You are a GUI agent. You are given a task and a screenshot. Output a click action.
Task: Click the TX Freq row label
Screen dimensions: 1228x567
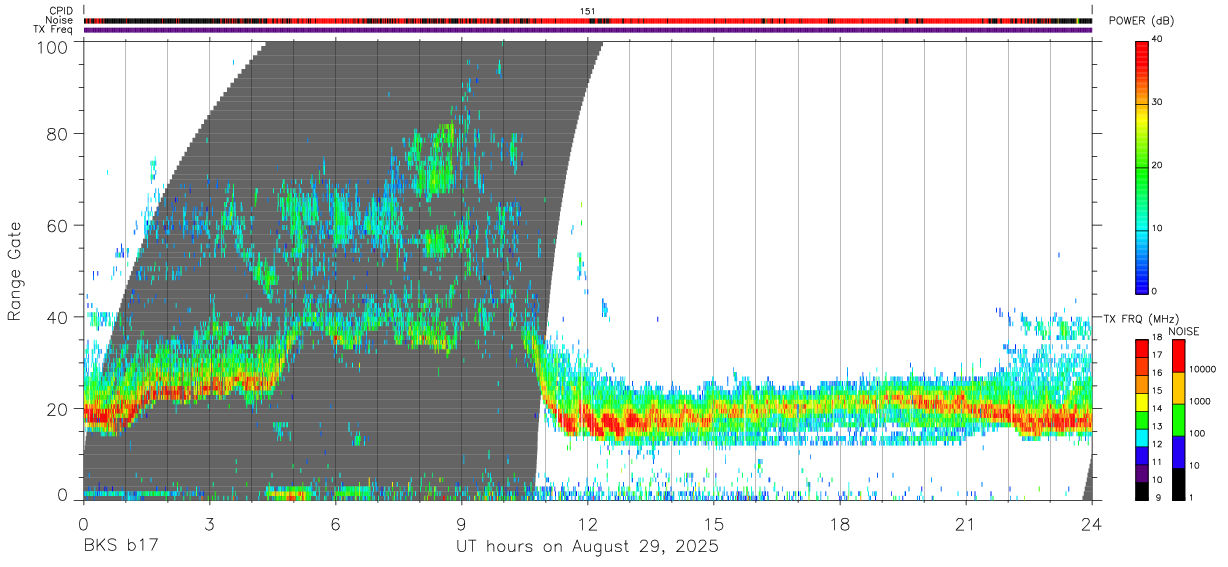(52, 30)
